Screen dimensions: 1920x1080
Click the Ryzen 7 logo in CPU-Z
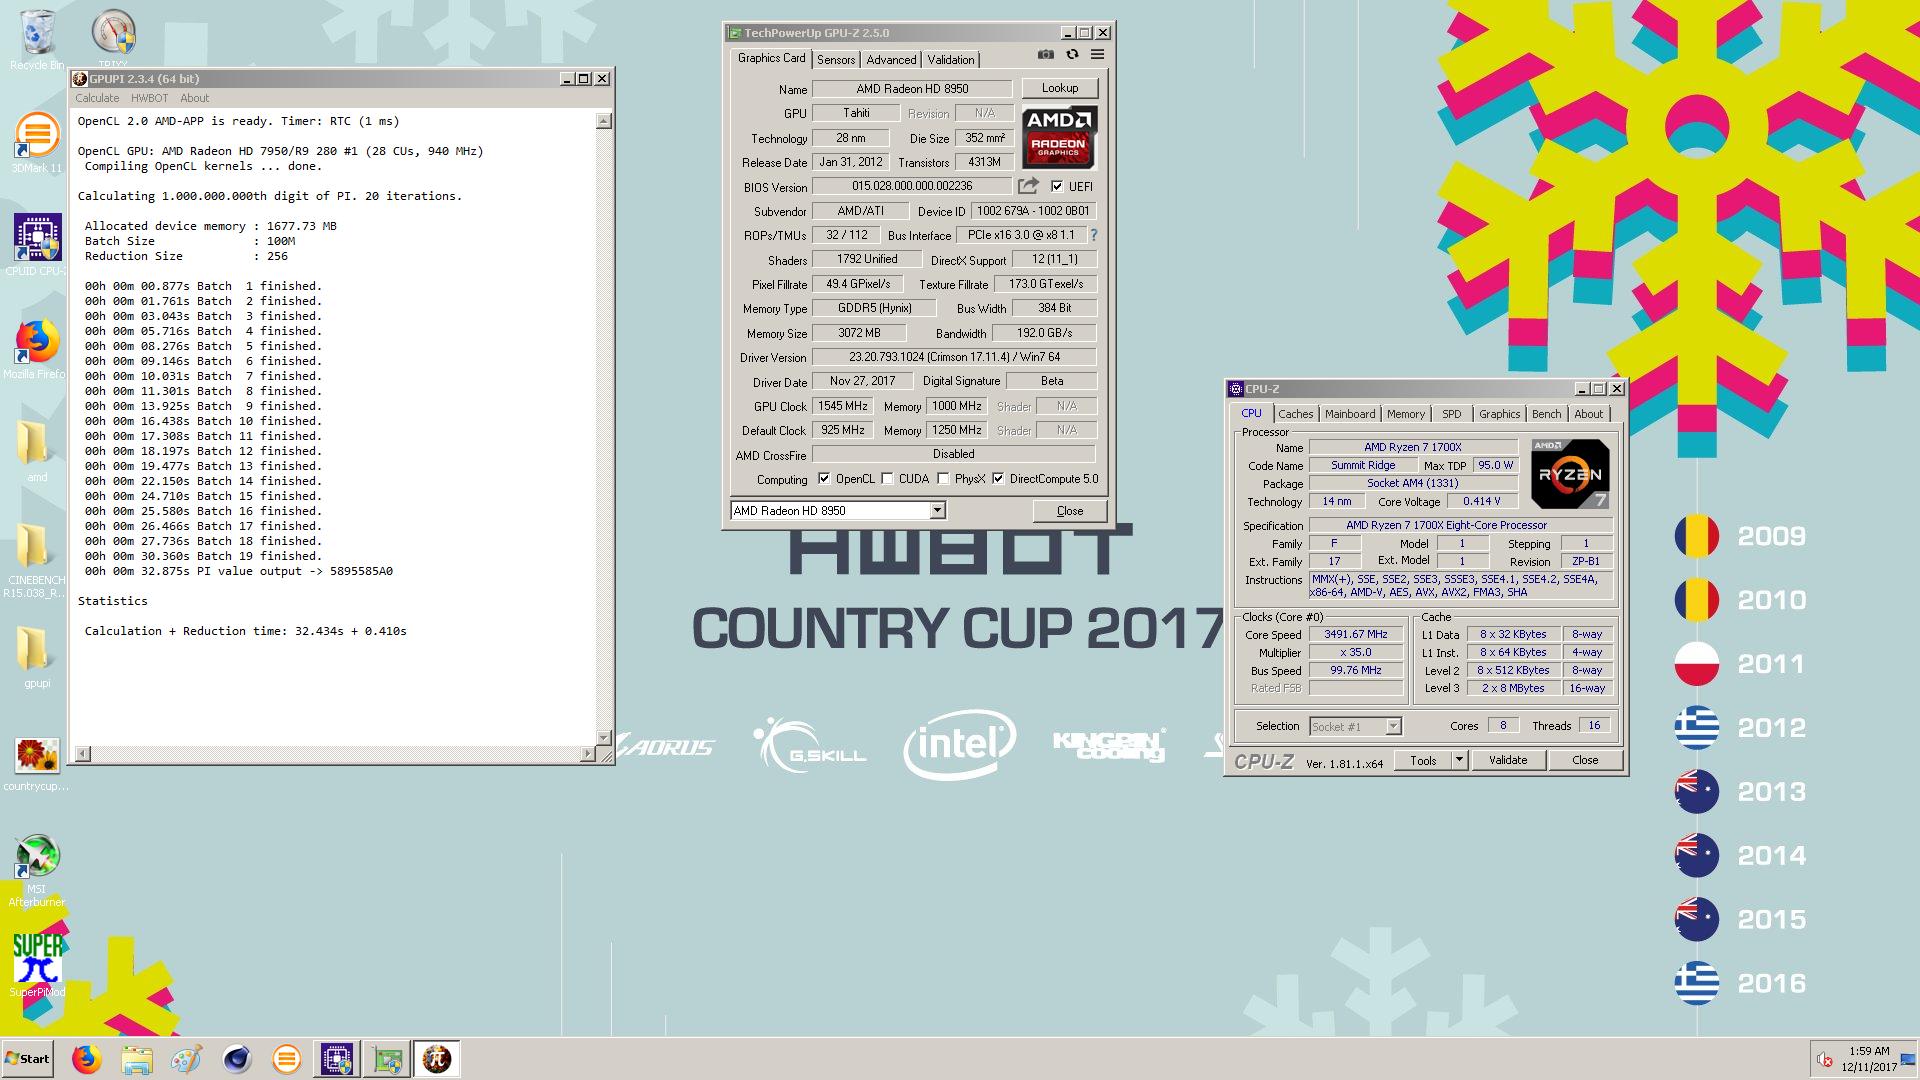1569,474
